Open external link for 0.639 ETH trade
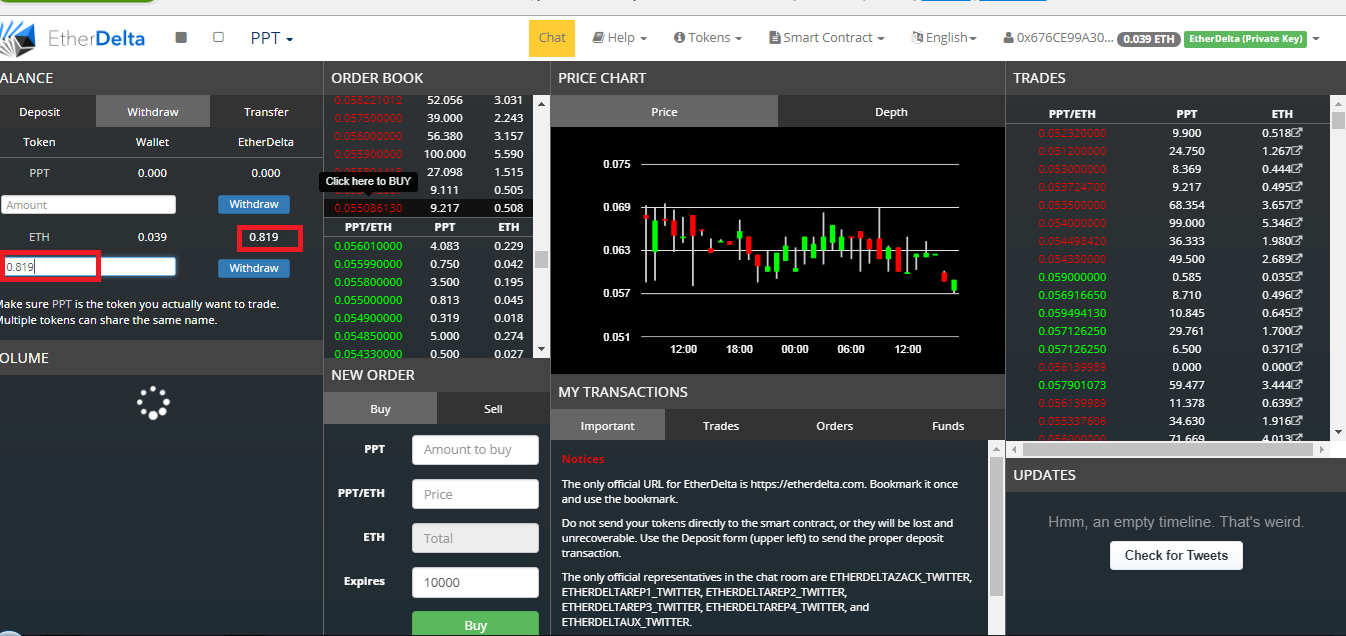The width and height of the screenshot is (1346, 636). click(x=1297, y=403)
